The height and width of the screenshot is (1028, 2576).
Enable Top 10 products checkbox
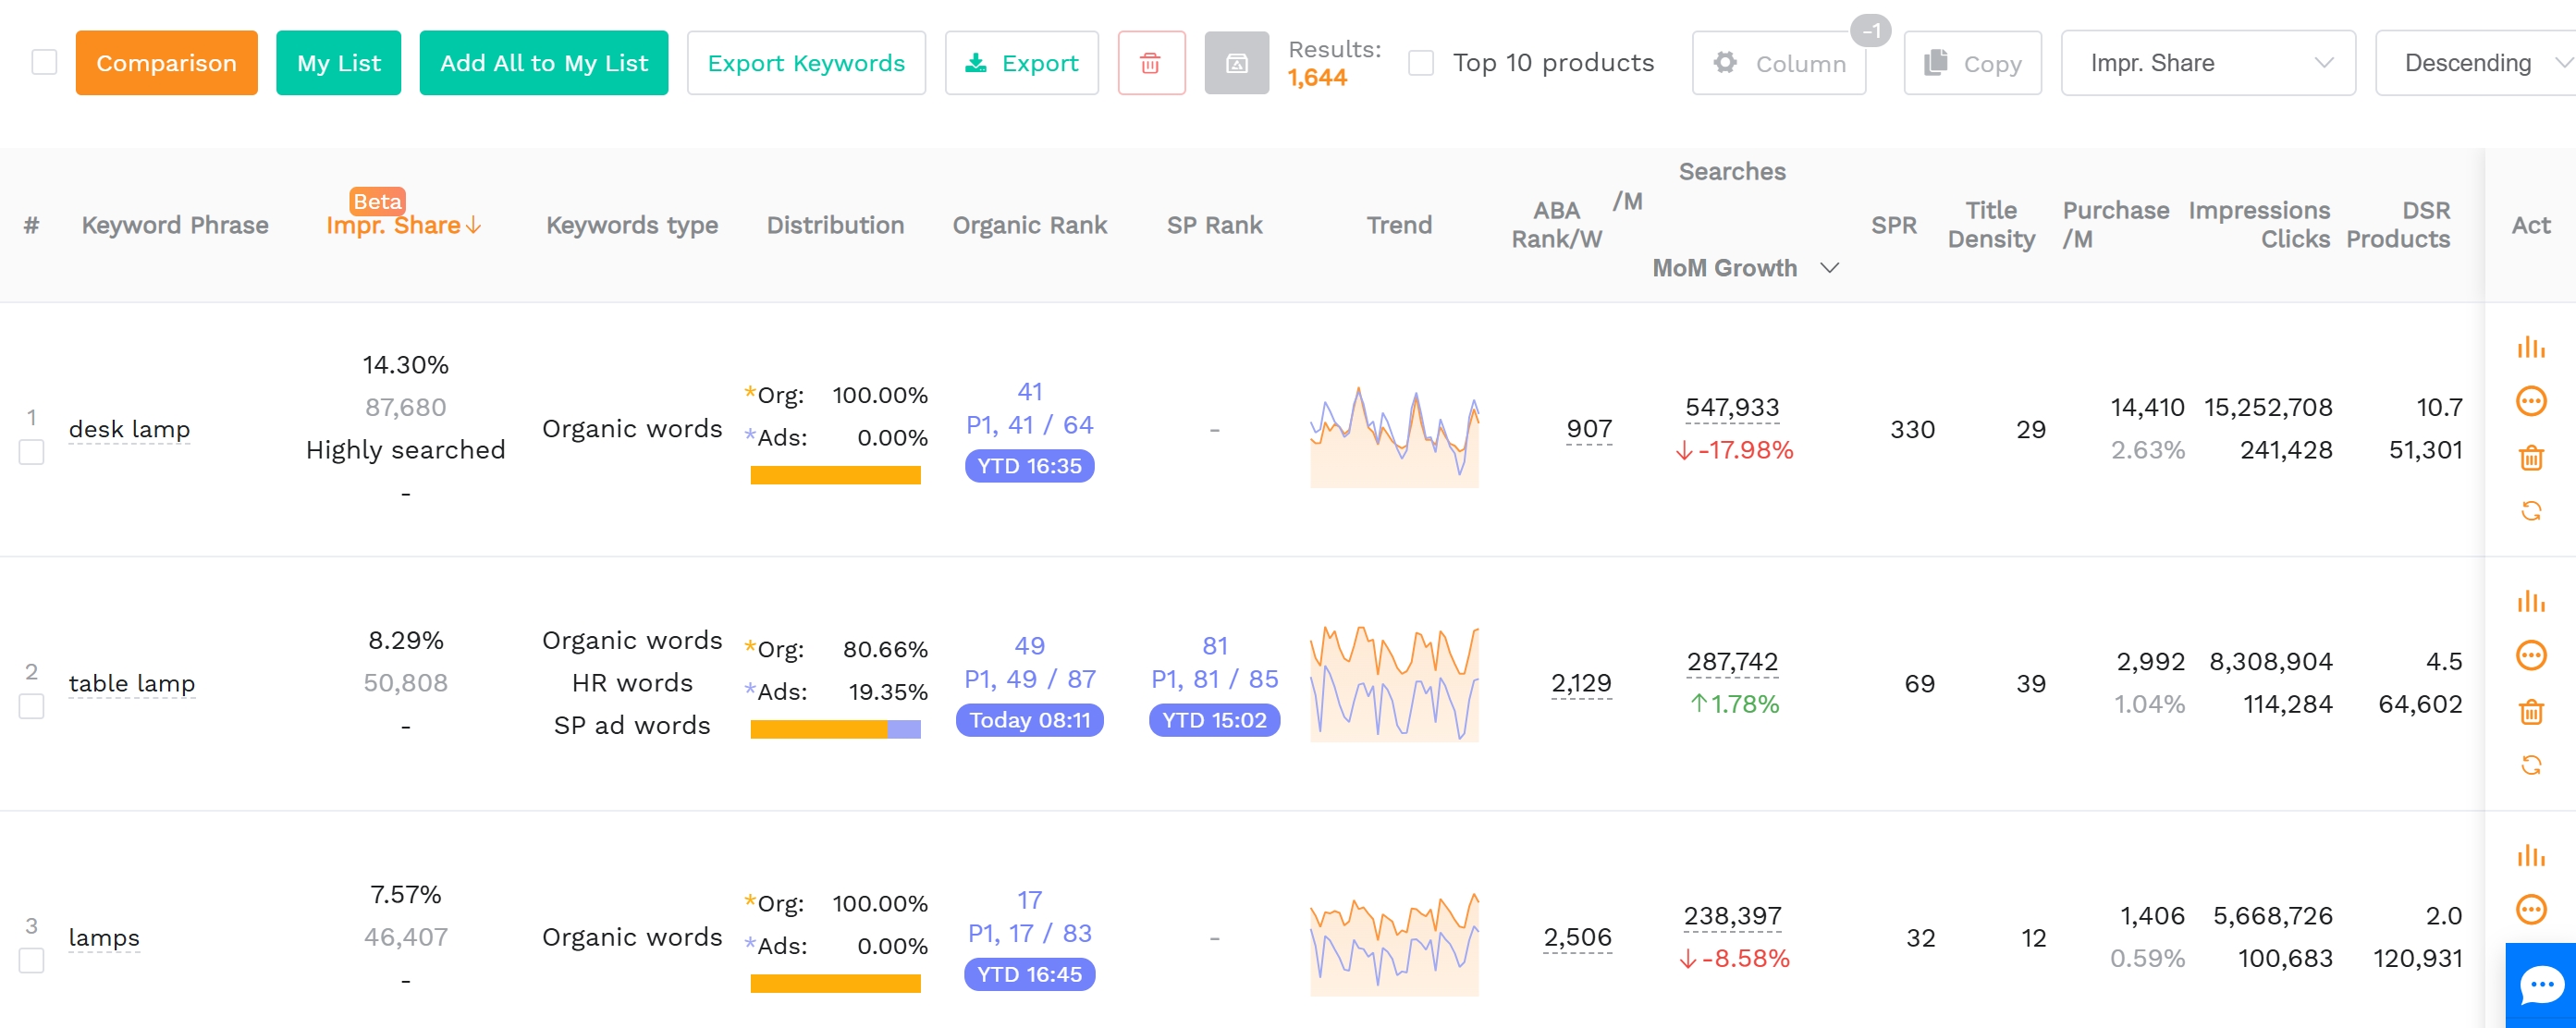pyautogui.click(x=1420, y=63)
